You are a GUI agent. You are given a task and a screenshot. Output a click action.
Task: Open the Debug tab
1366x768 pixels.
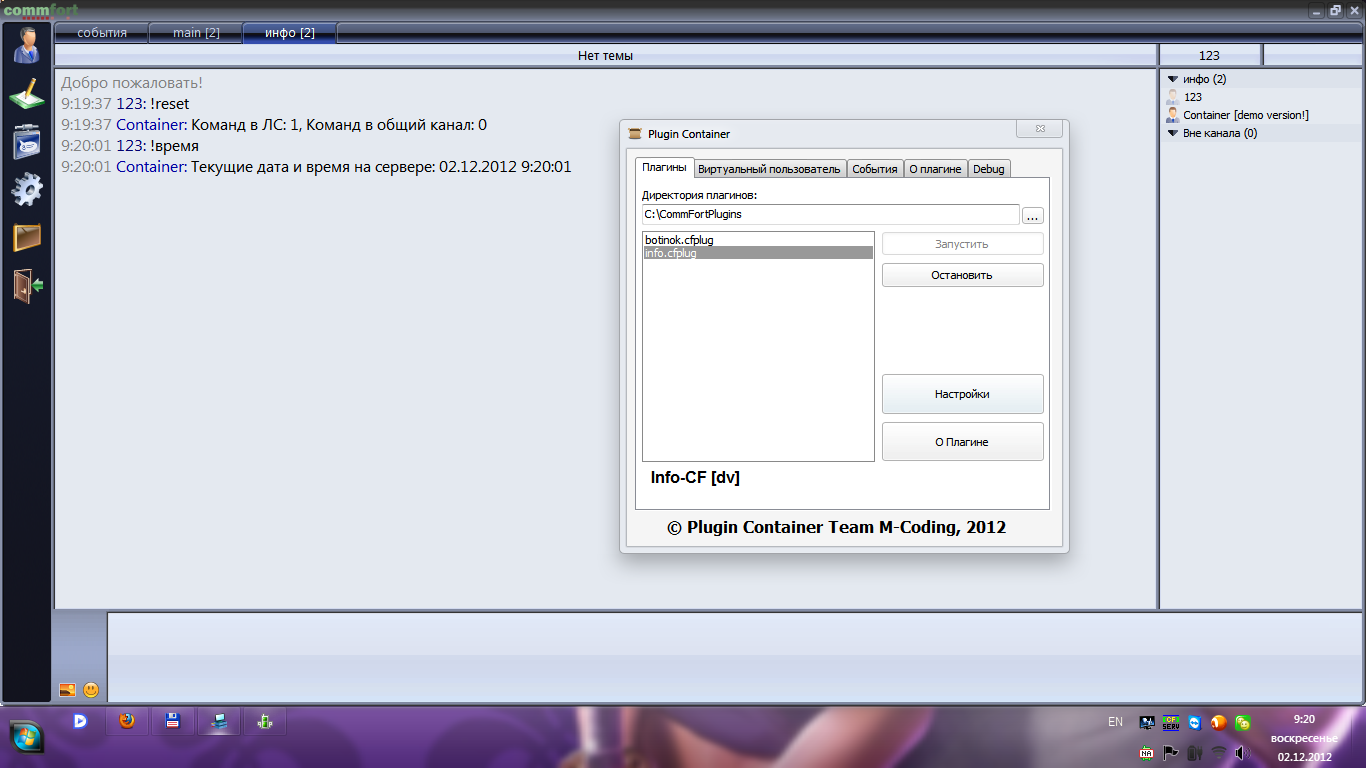click(x=988, y=169)
